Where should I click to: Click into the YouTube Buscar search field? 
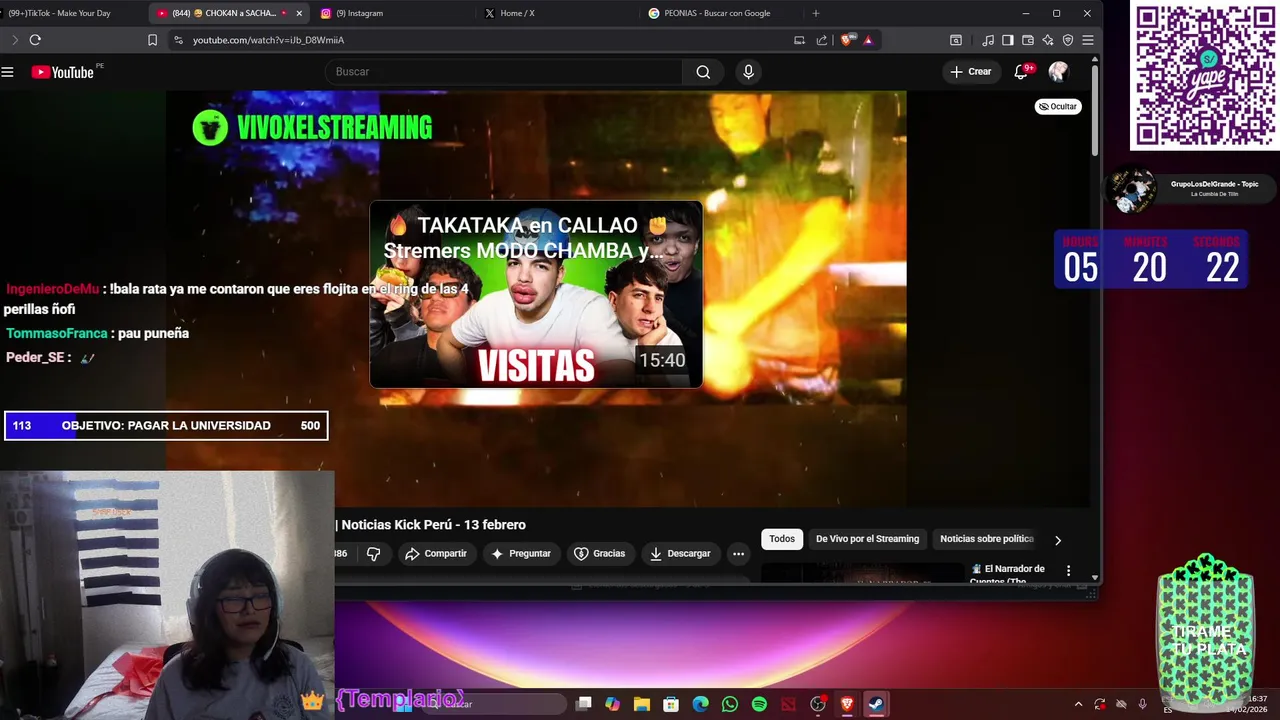coord(504,72)
